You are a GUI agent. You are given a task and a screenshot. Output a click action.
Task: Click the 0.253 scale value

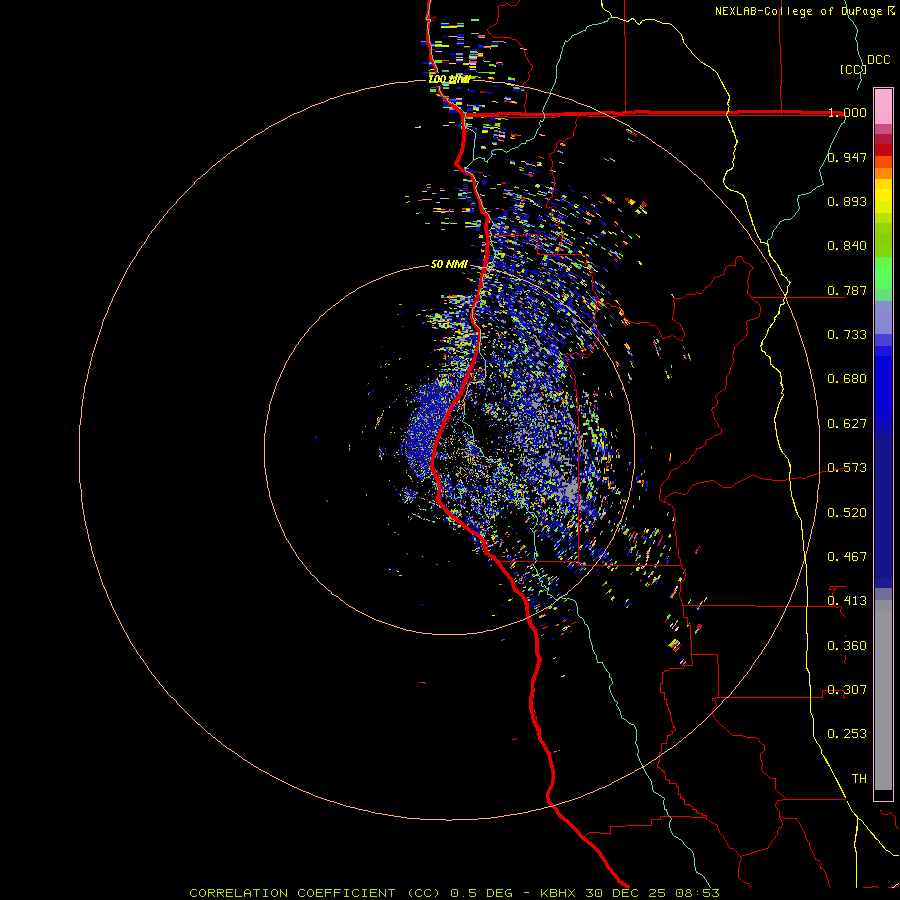tap(847, 734)
